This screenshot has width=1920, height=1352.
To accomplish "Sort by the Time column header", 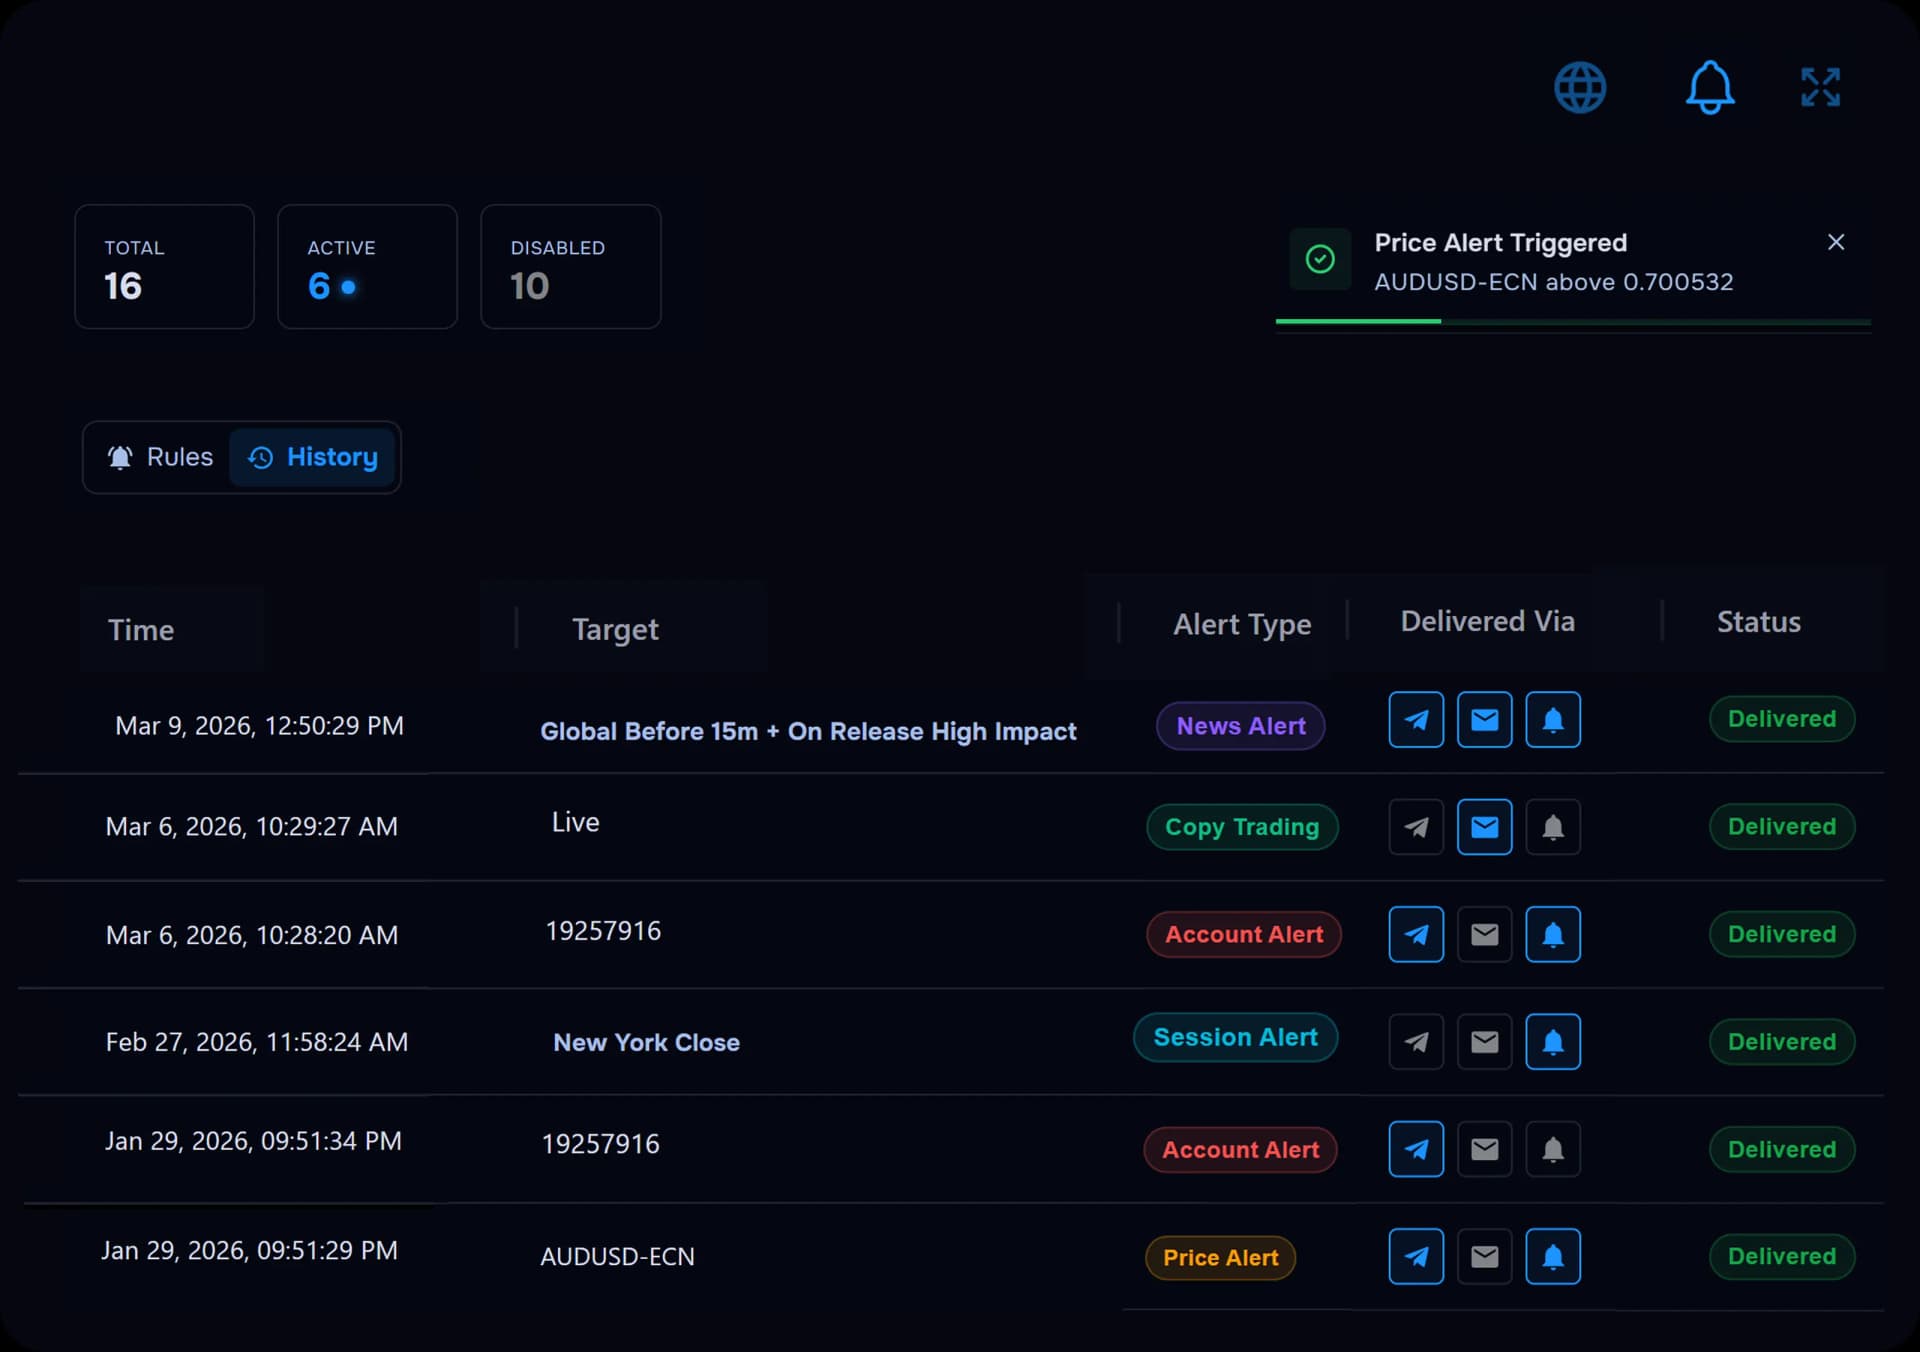I will click(141, 630).
